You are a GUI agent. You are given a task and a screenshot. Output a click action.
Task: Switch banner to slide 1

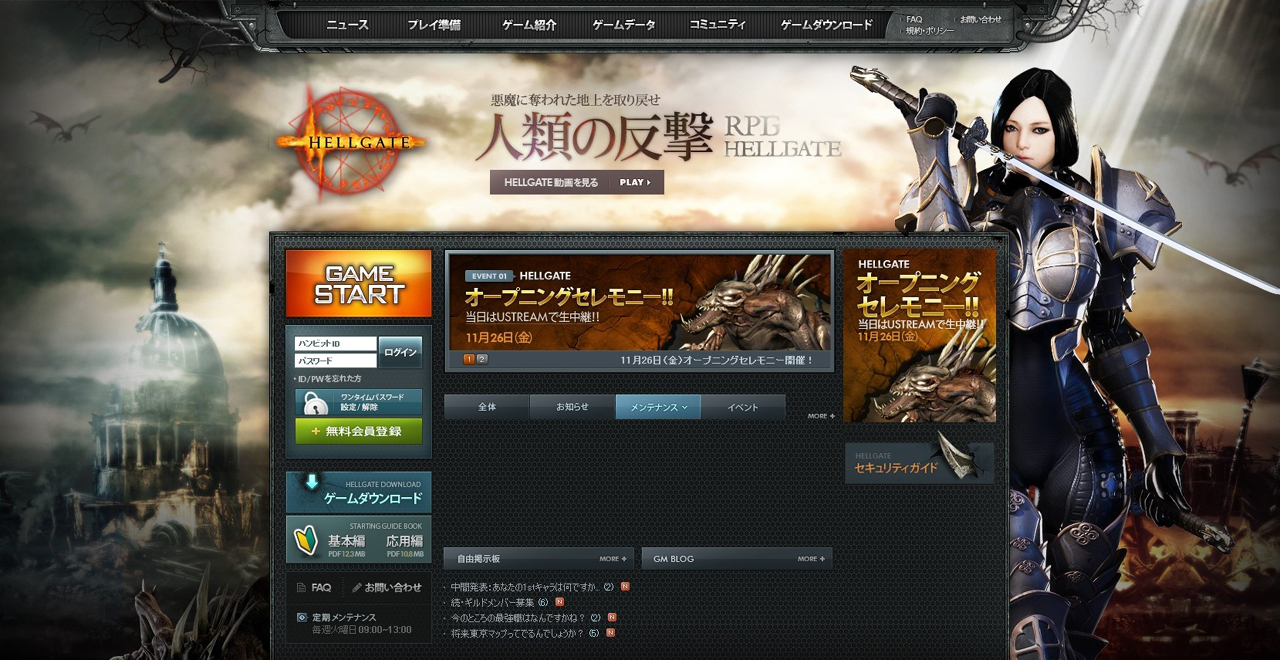(x=468, y=359)
